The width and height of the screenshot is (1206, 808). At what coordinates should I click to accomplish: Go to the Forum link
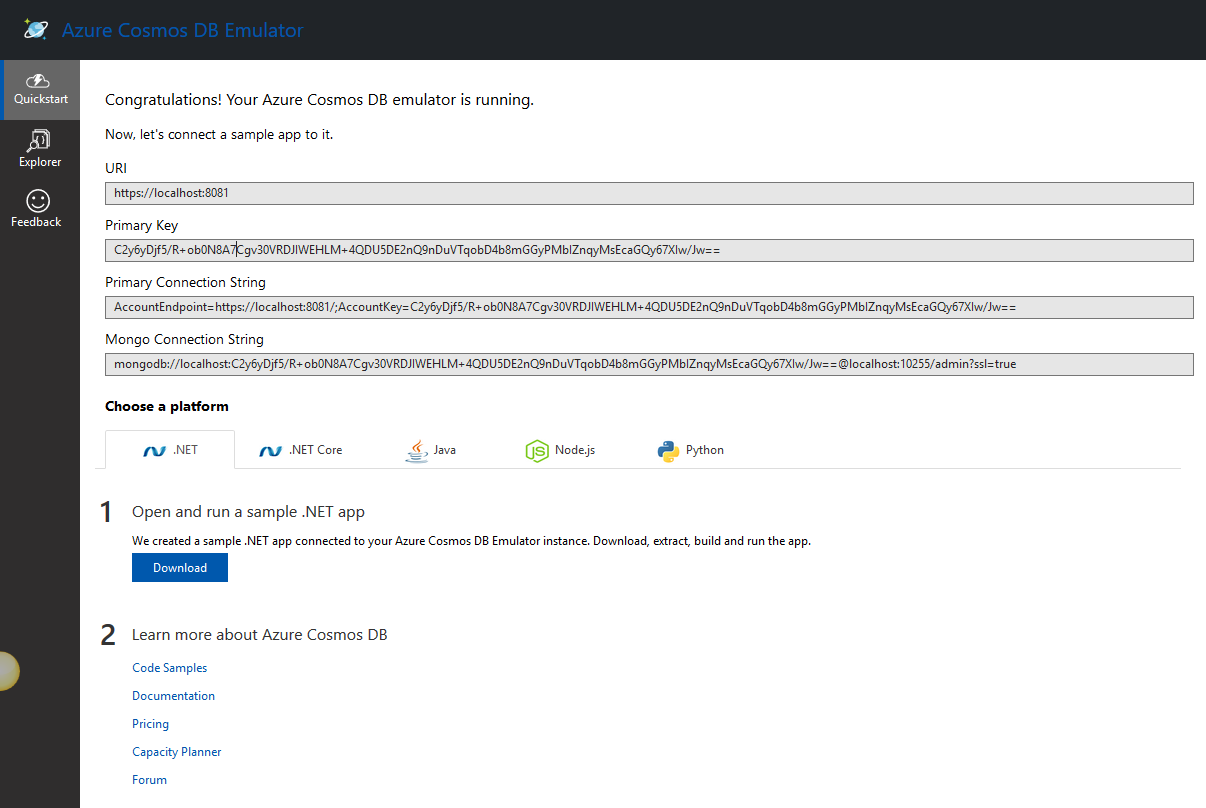pos(149,780)
